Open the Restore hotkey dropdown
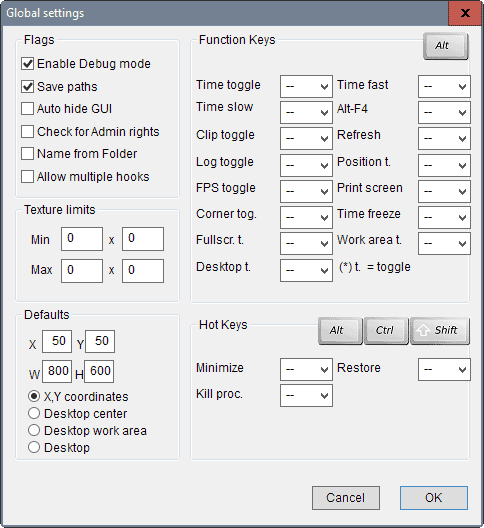Viewport: 484px width, 528px height. 444,369
